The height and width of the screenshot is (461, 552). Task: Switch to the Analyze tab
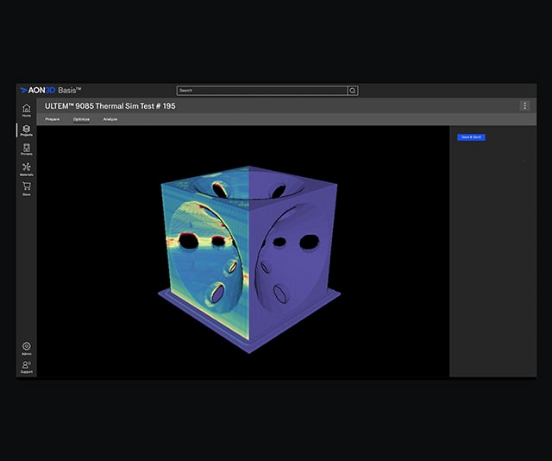pos(110,119)
